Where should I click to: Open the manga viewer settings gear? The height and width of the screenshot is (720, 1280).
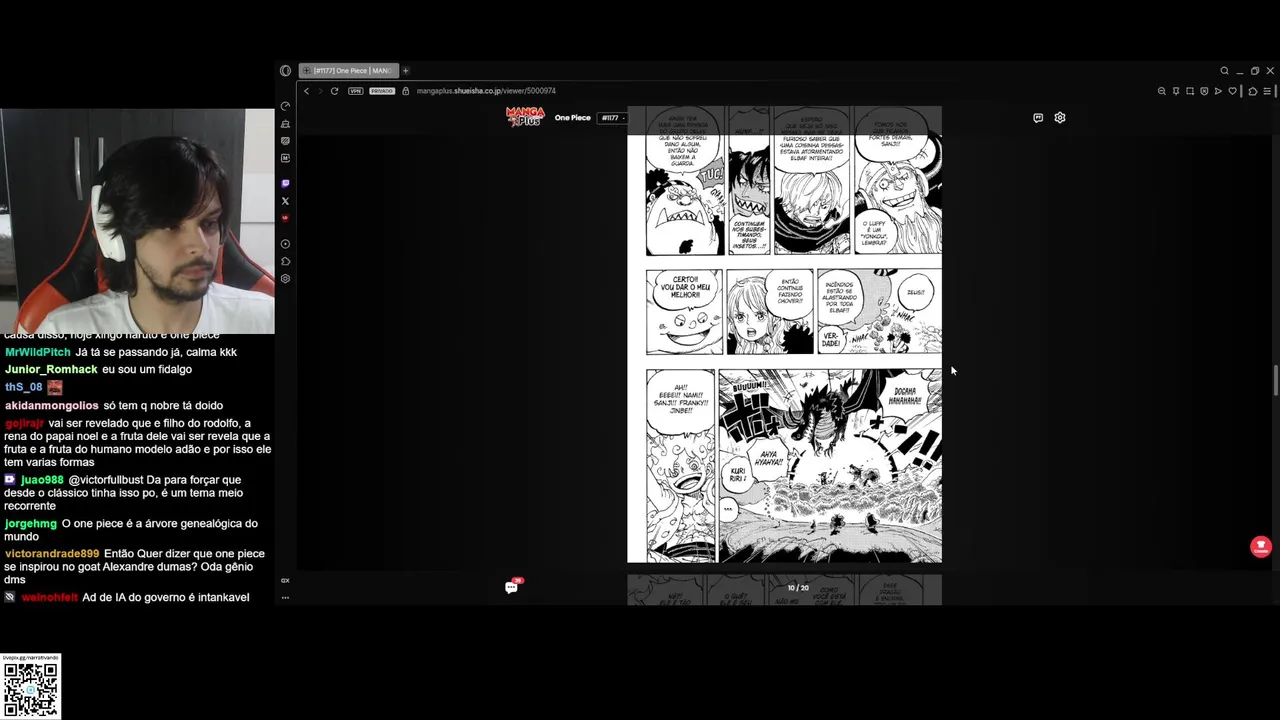1060,118
